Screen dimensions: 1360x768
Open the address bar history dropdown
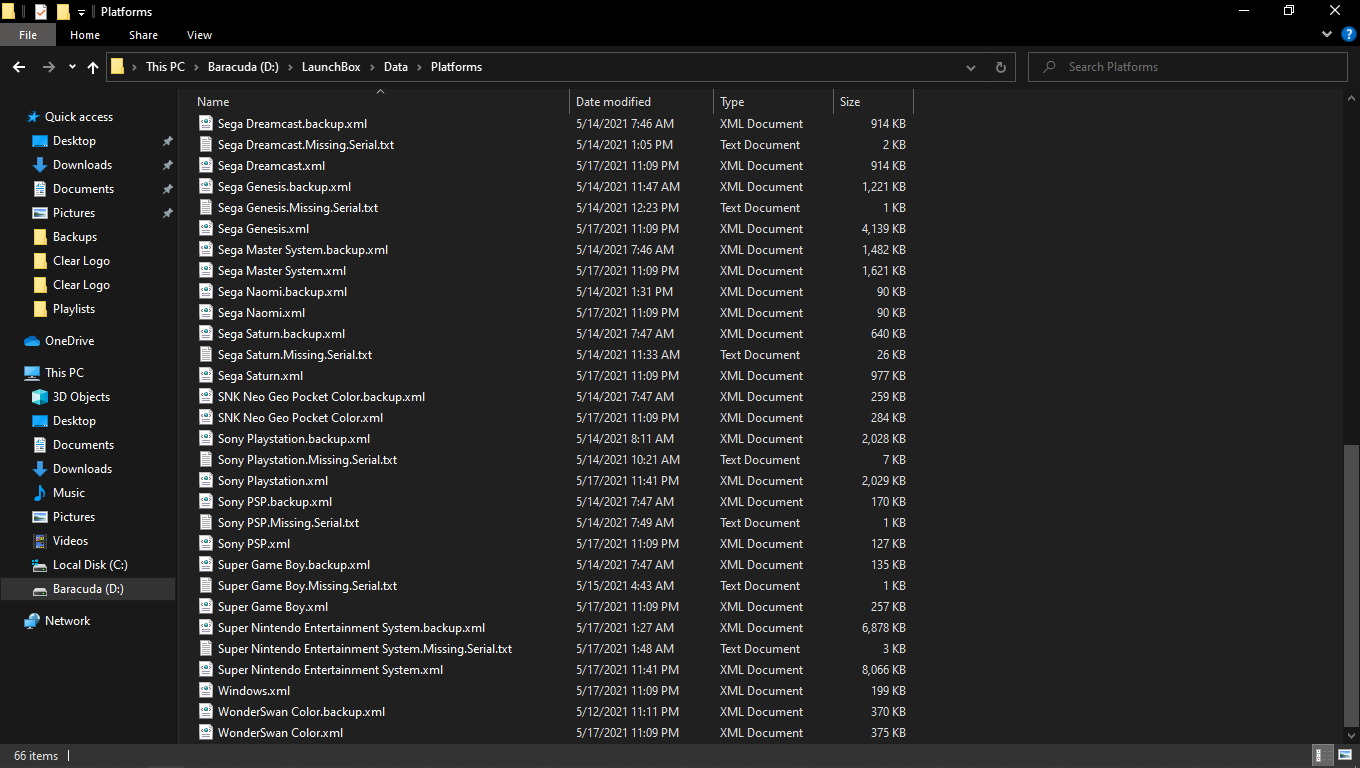tap(971, 67)
